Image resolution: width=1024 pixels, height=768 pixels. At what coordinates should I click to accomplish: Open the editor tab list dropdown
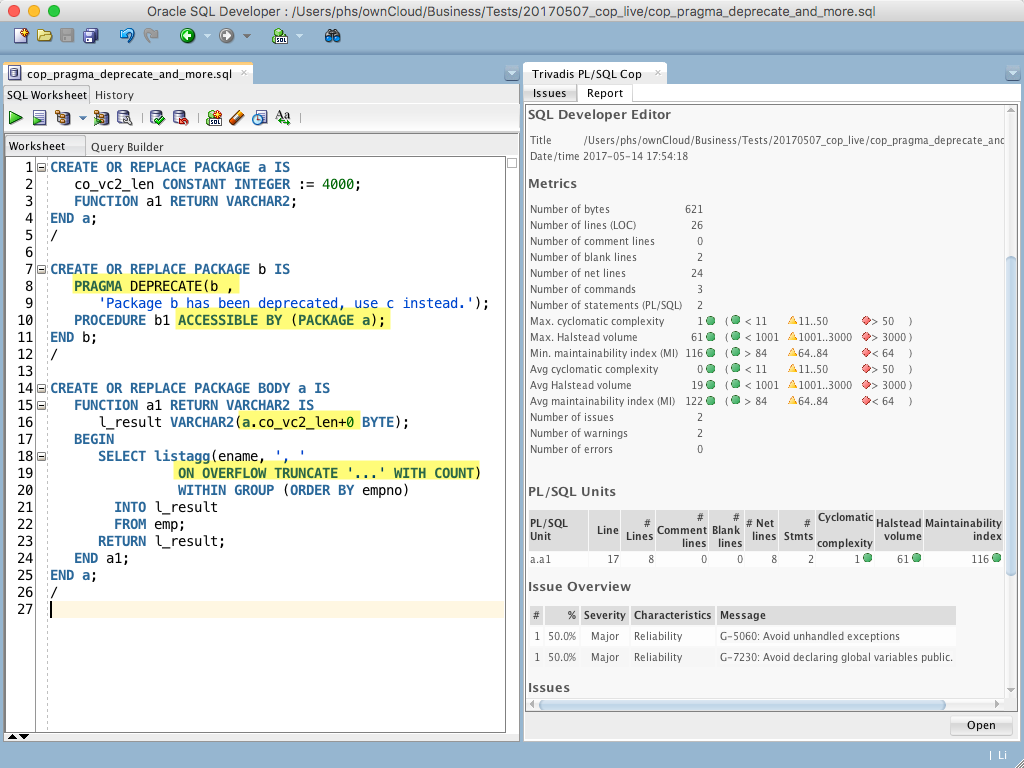click(x=512, y=74)
